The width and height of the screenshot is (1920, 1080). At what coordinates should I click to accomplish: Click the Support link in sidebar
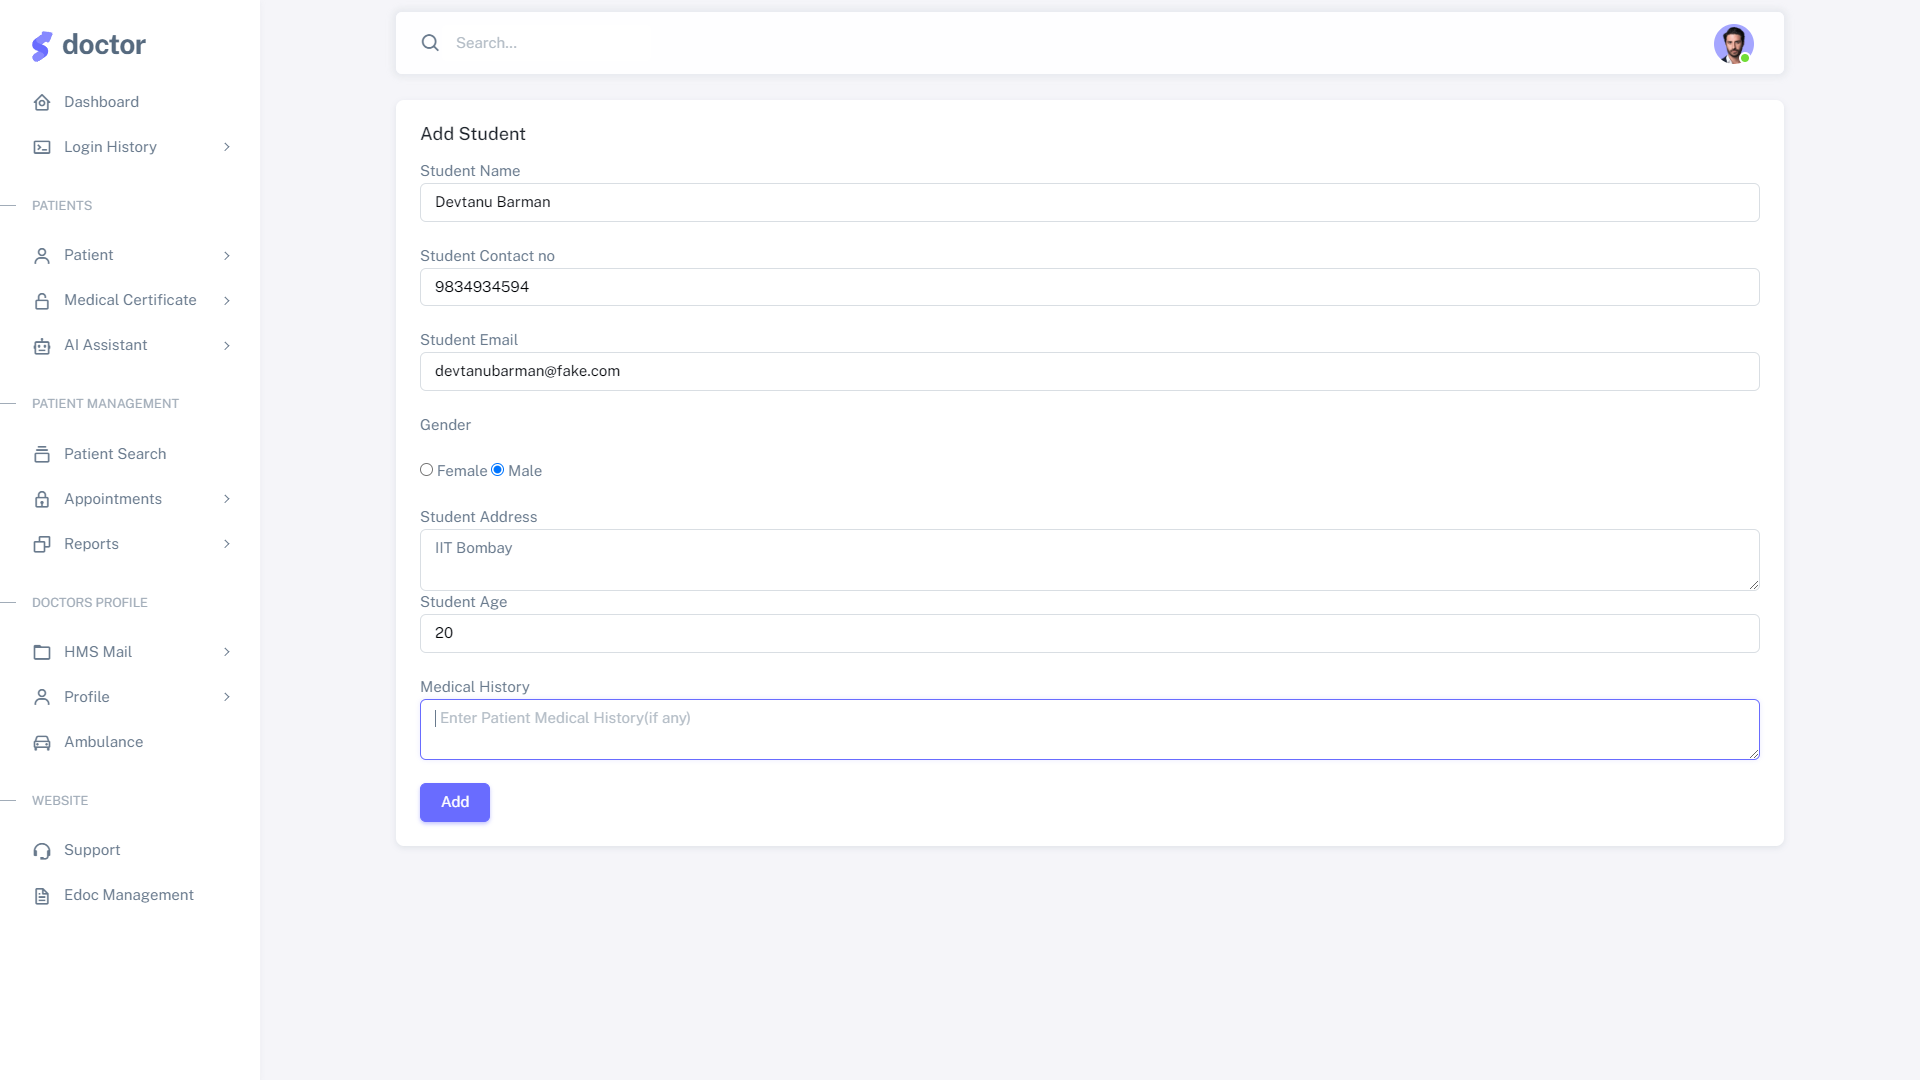(92, 849)
